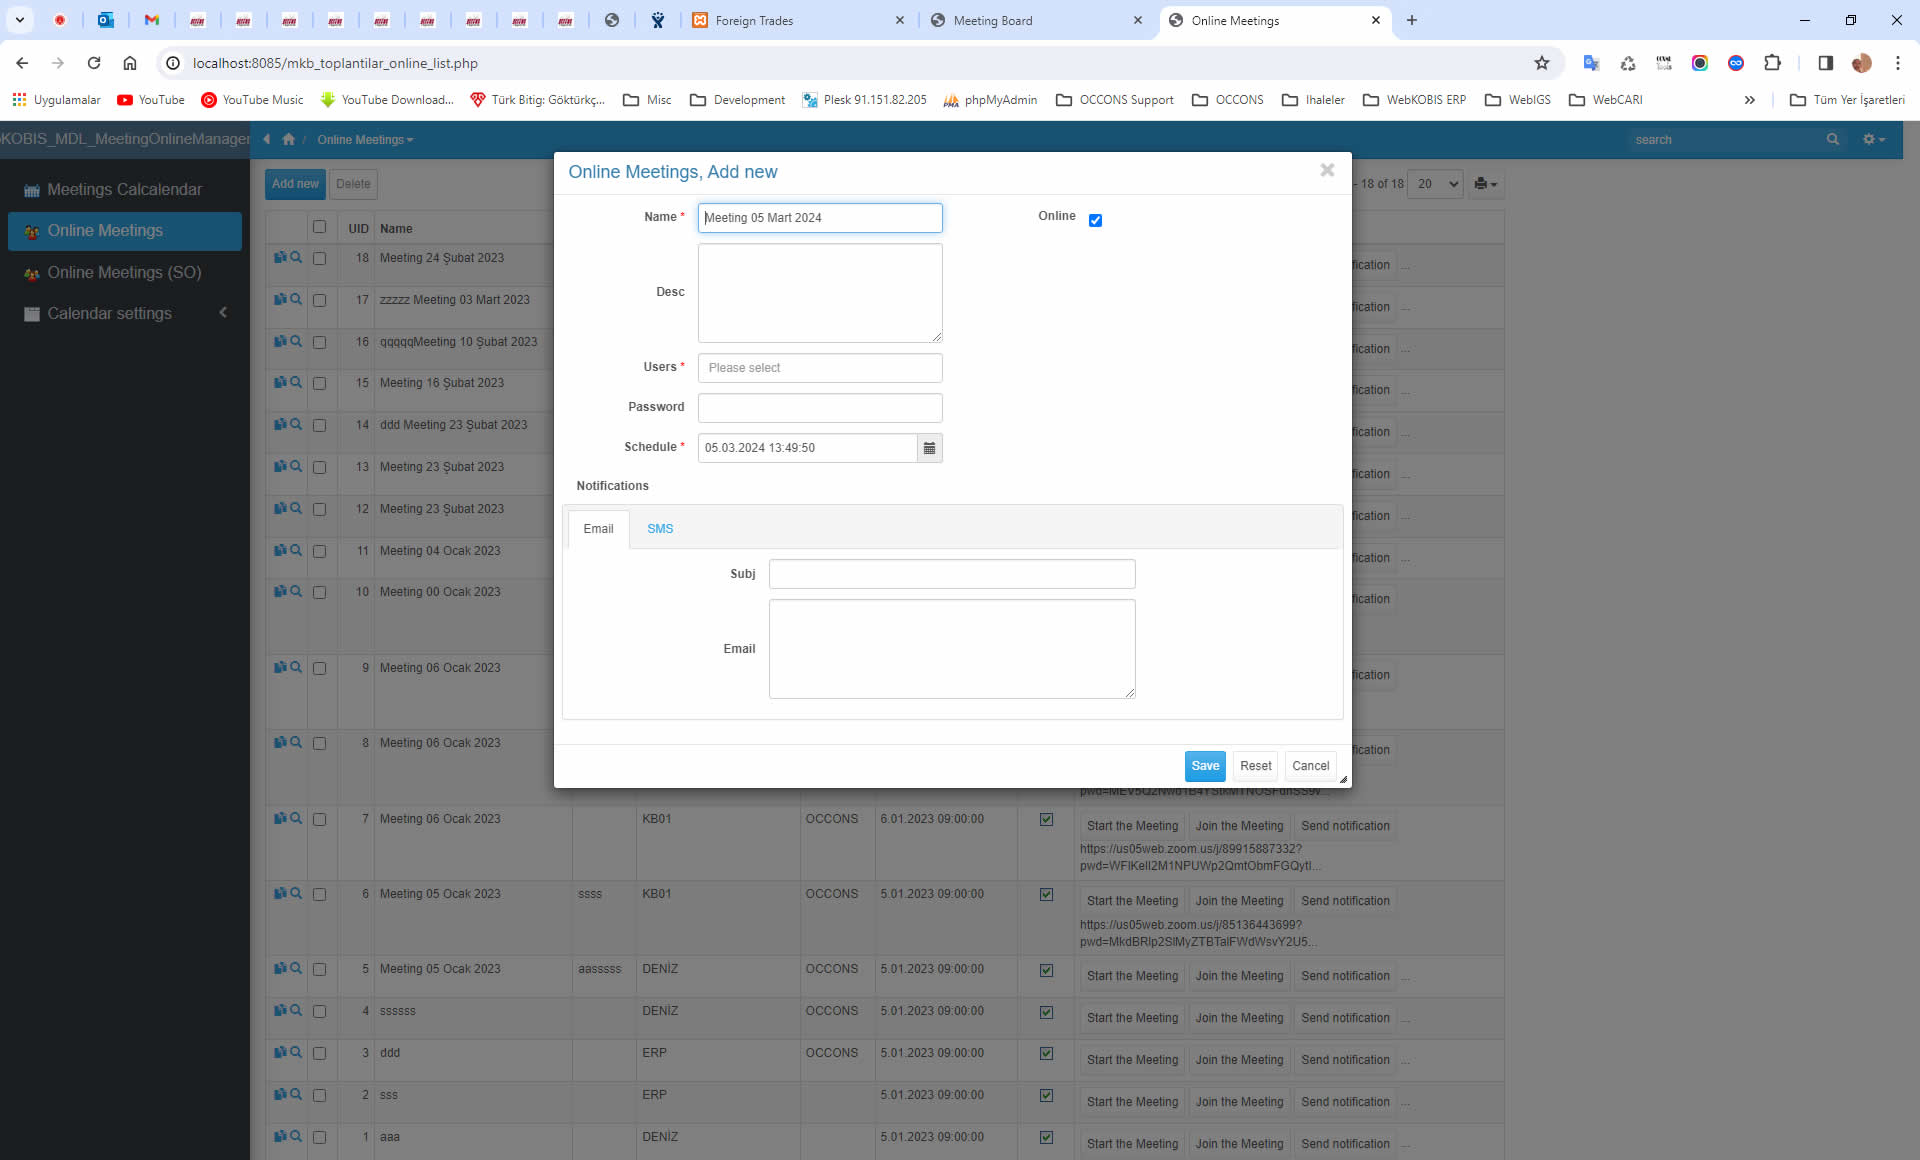Click edit icon for Meeting 24 Şubat 2023
1920x1160 pixels.
click(x=280, y=257)
